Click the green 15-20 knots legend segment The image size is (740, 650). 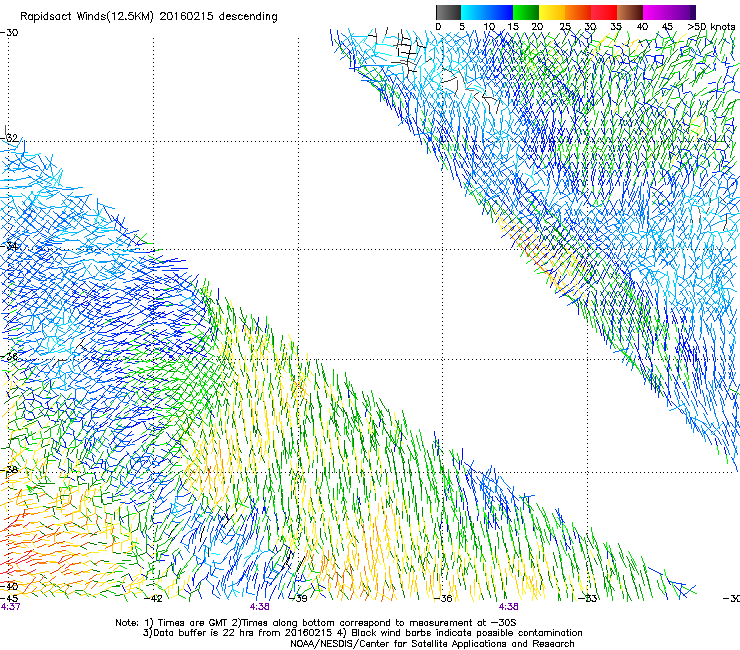click(526, 12)
